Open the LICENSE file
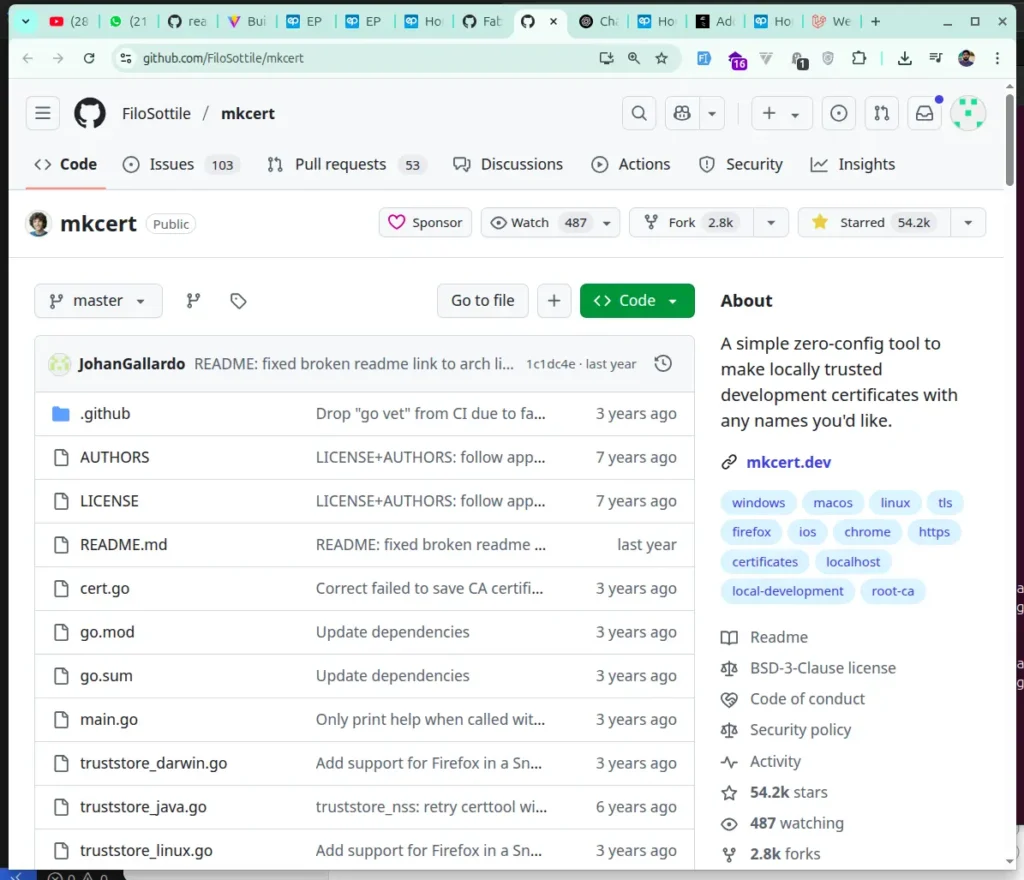This screenshot has height=880, width=1024. click(109, 501)
